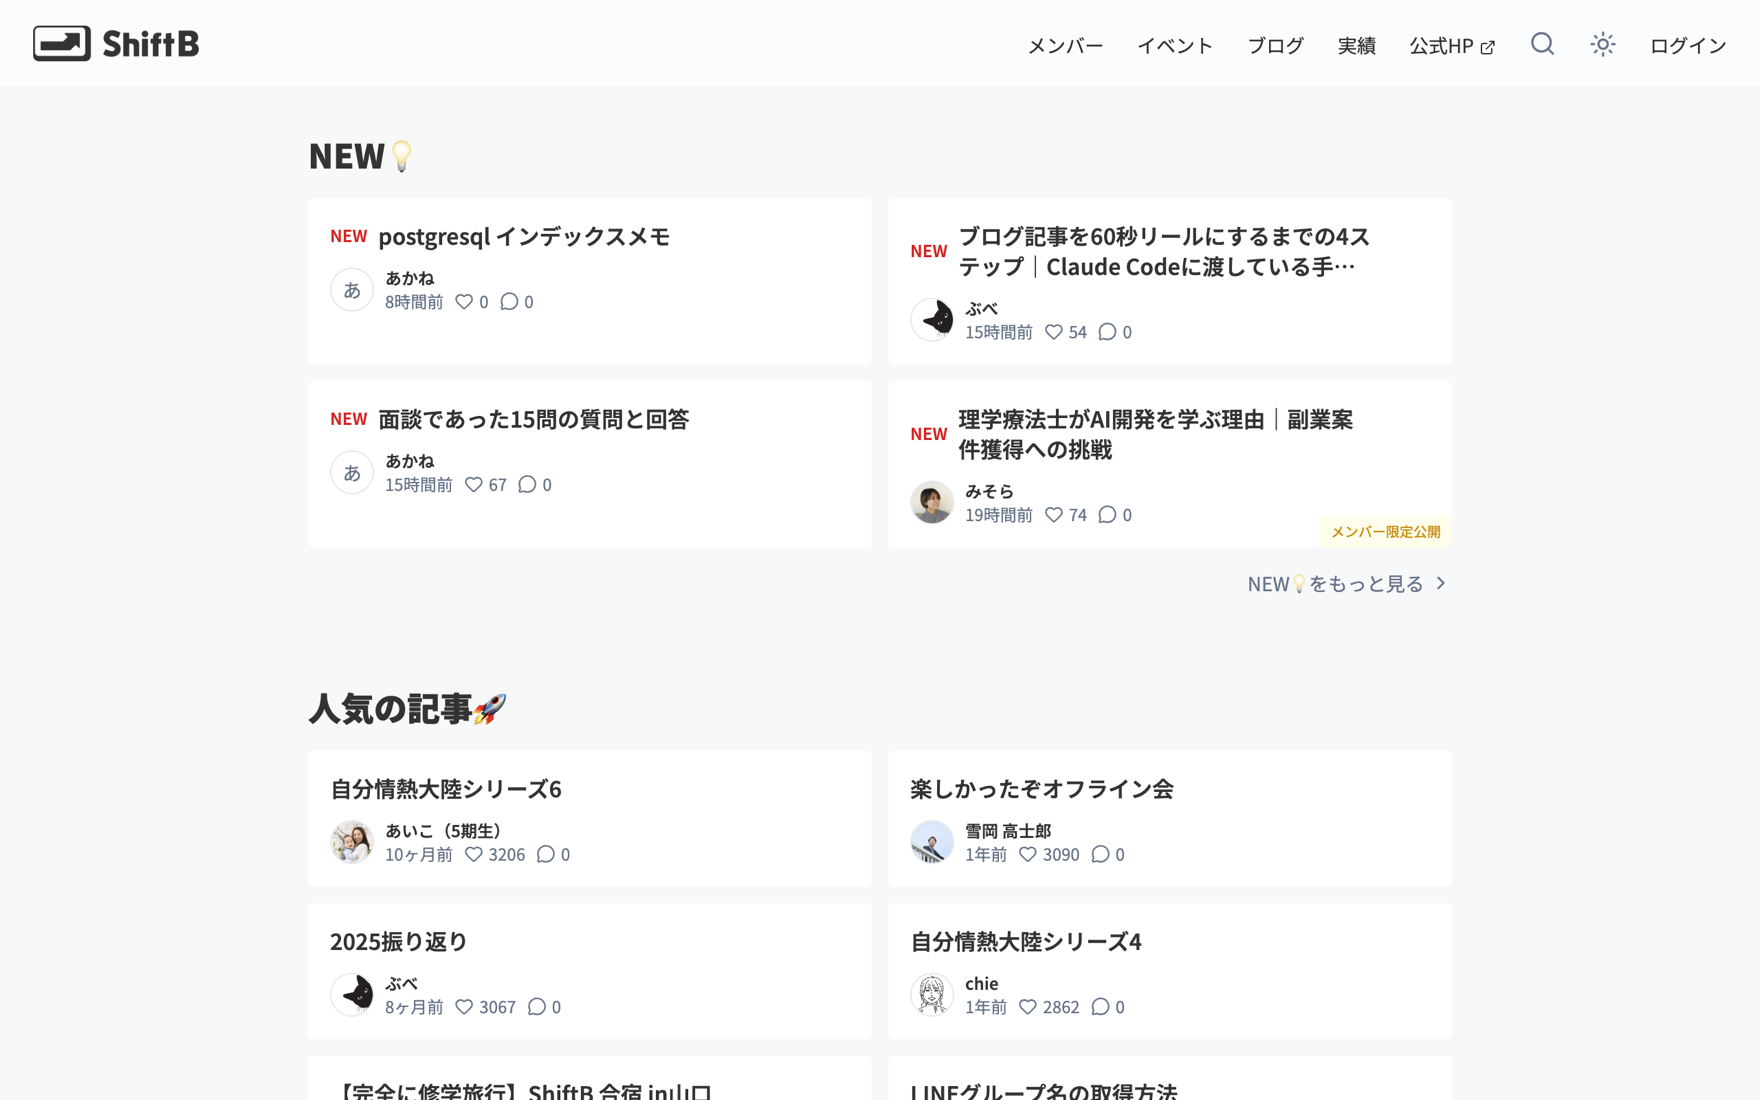This screenshot has width=1760, height=1100.
Task: Open 公式HP external link
Action: (1452, 46)
